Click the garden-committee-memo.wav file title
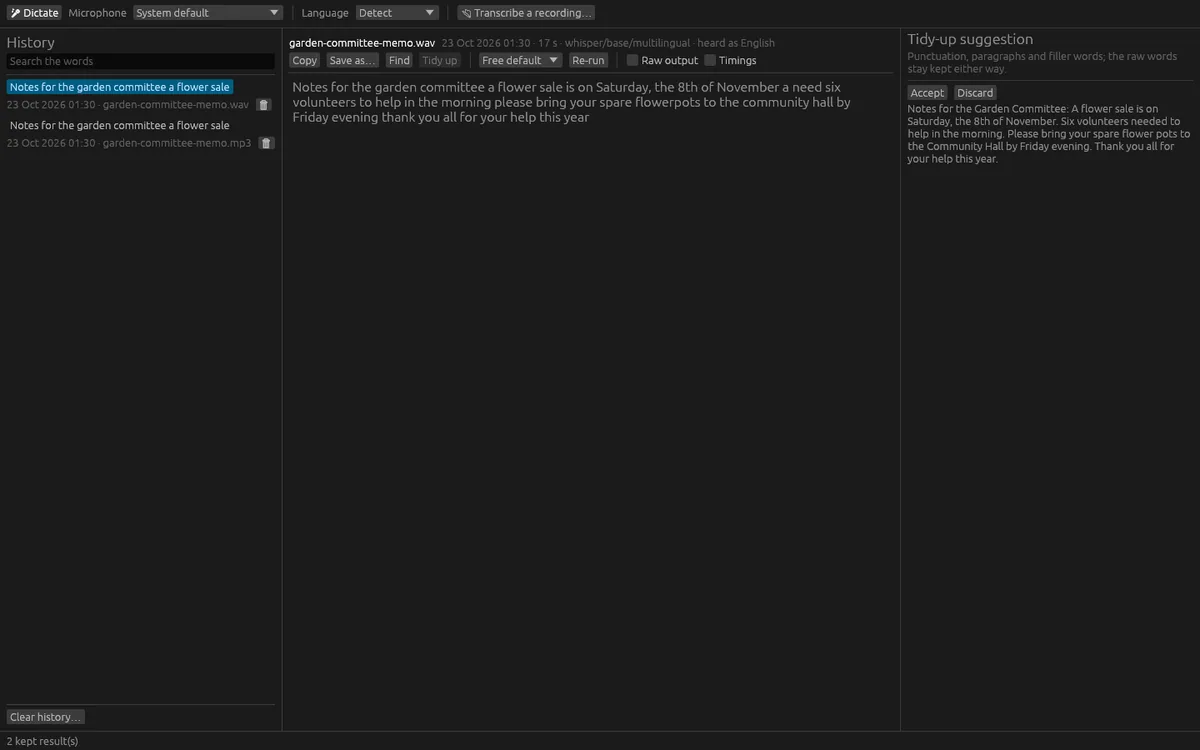The width and height of the screenshot is (1200, 750). point(362,43)
